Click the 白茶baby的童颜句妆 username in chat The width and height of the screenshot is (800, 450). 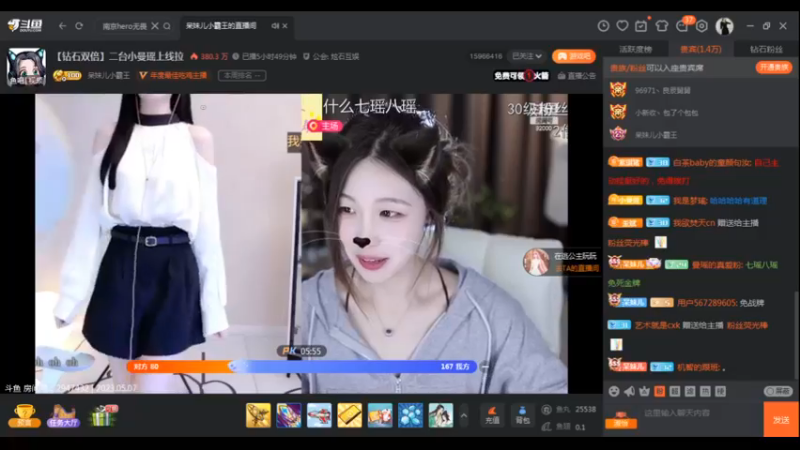(712, 163)
